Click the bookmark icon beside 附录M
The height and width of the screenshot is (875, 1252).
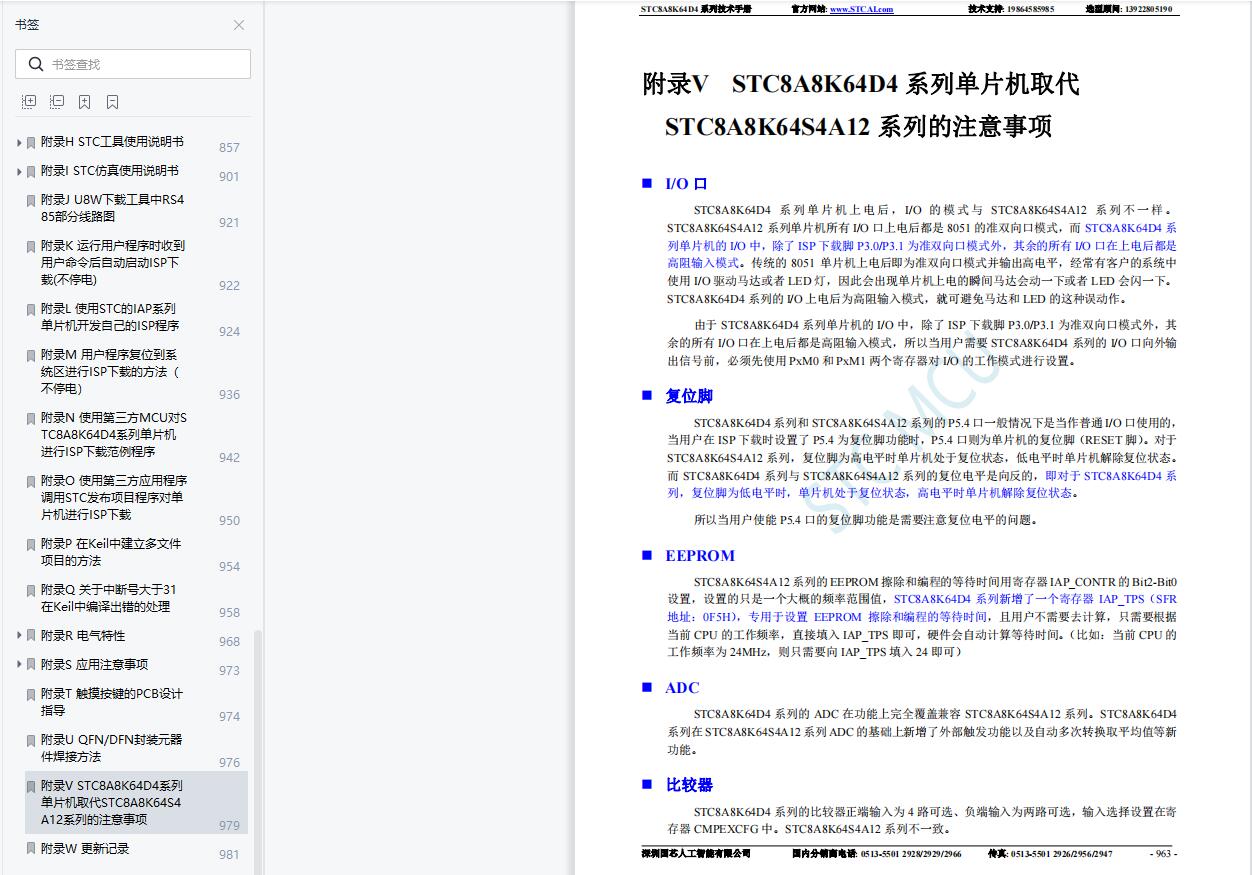31,356
